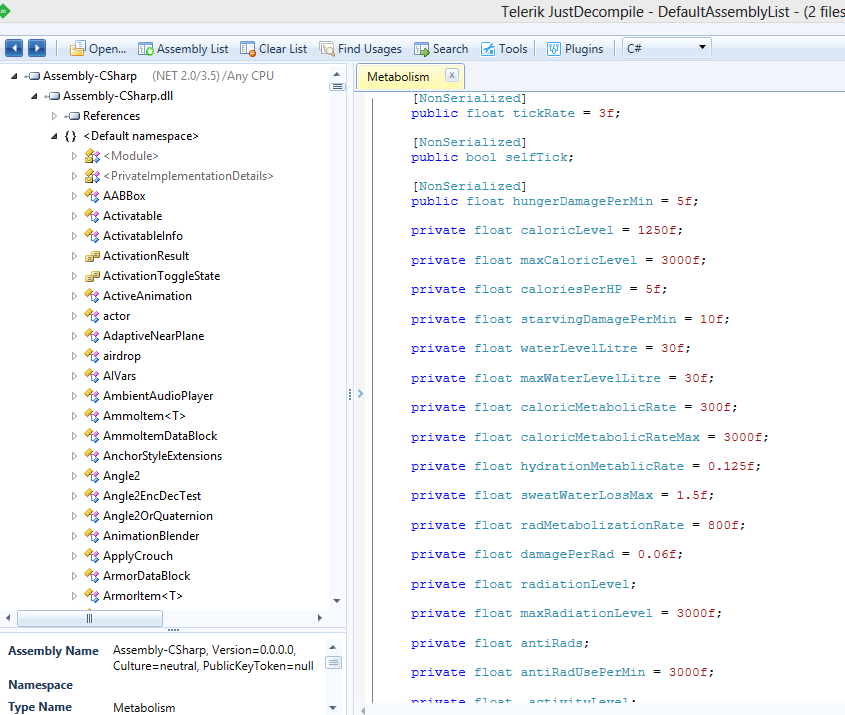
Task: Expand the References node
Action: click(54, 116)
